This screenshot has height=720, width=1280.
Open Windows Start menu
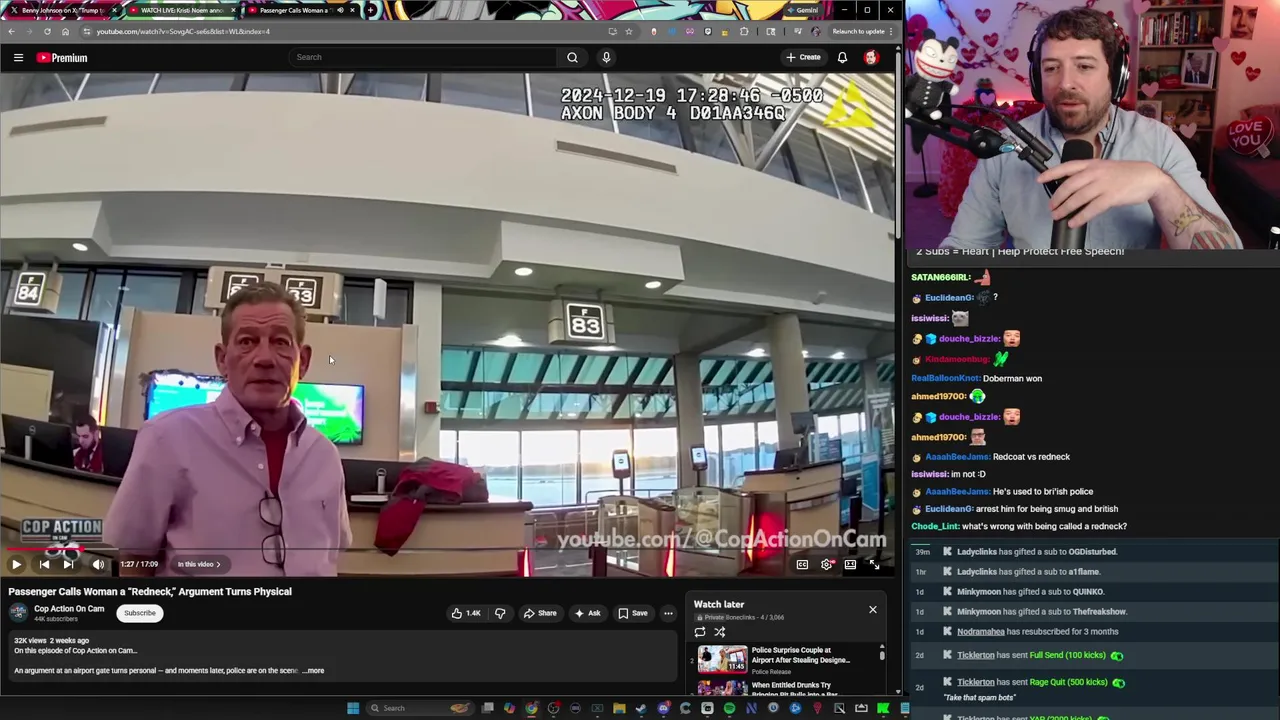tap(352, 708)
